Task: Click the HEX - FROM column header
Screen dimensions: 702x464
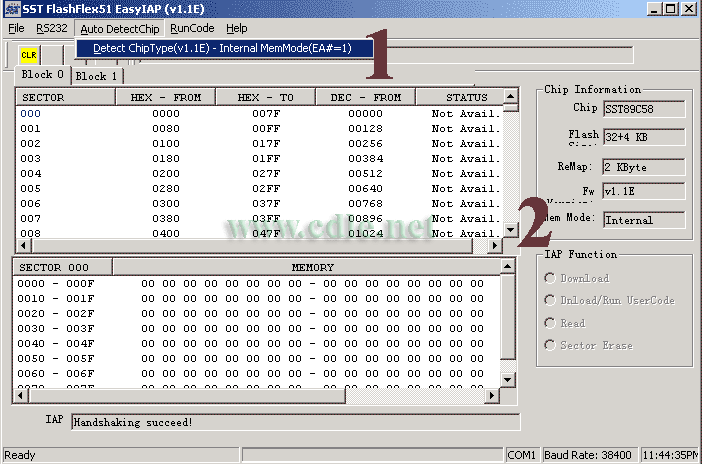Action: coord(165,98)
